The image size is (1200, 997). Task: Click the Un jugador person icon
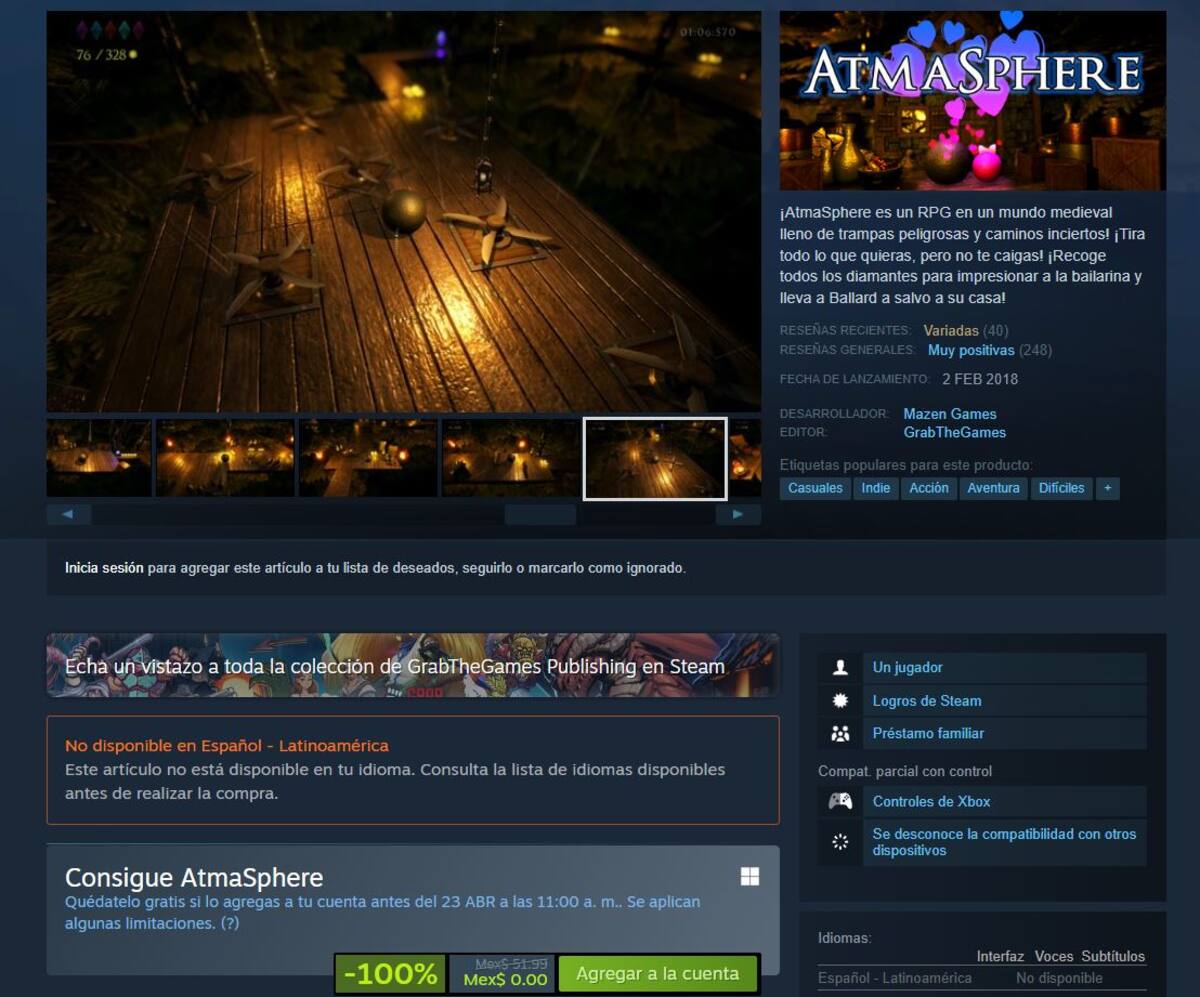tap(840, 667)
